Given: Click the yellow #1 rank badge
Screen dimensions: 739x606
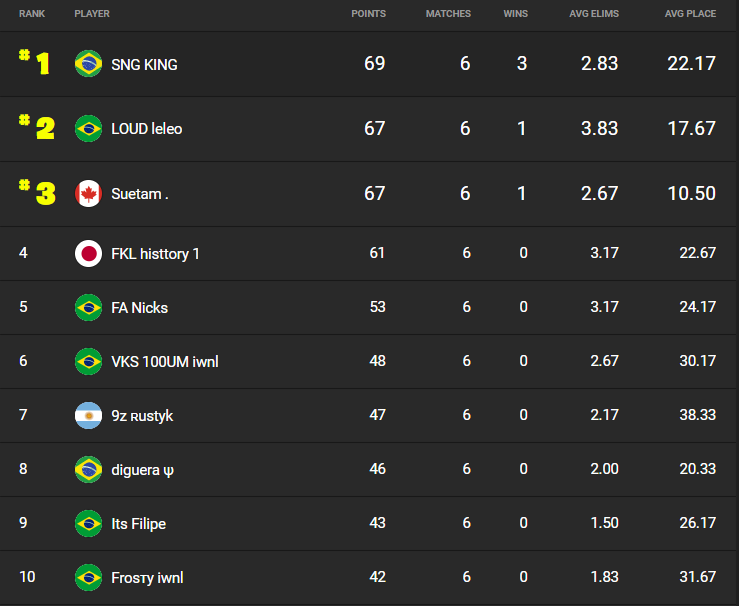Looking at the screenshot, I should [34, 62].
